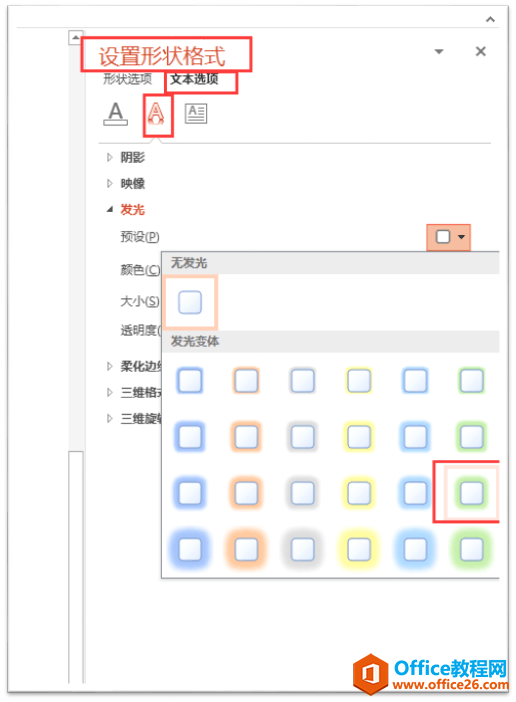
Task: Apply gray glow in fourth row
Action: tap(303, 549)
